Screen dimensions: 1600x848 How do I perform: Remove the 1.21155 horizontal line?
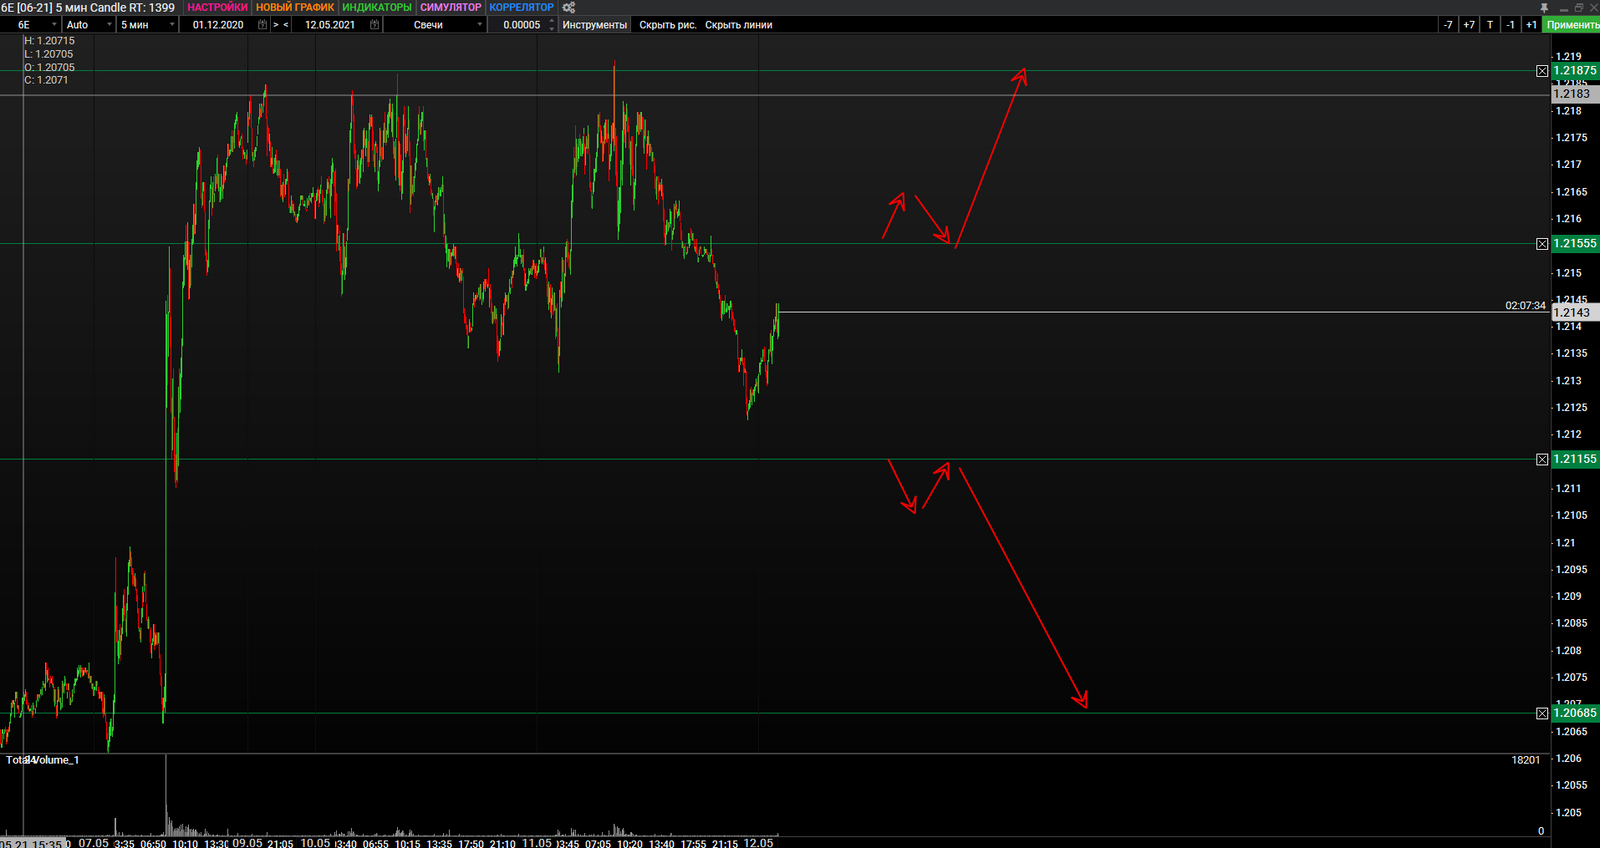1542,459
